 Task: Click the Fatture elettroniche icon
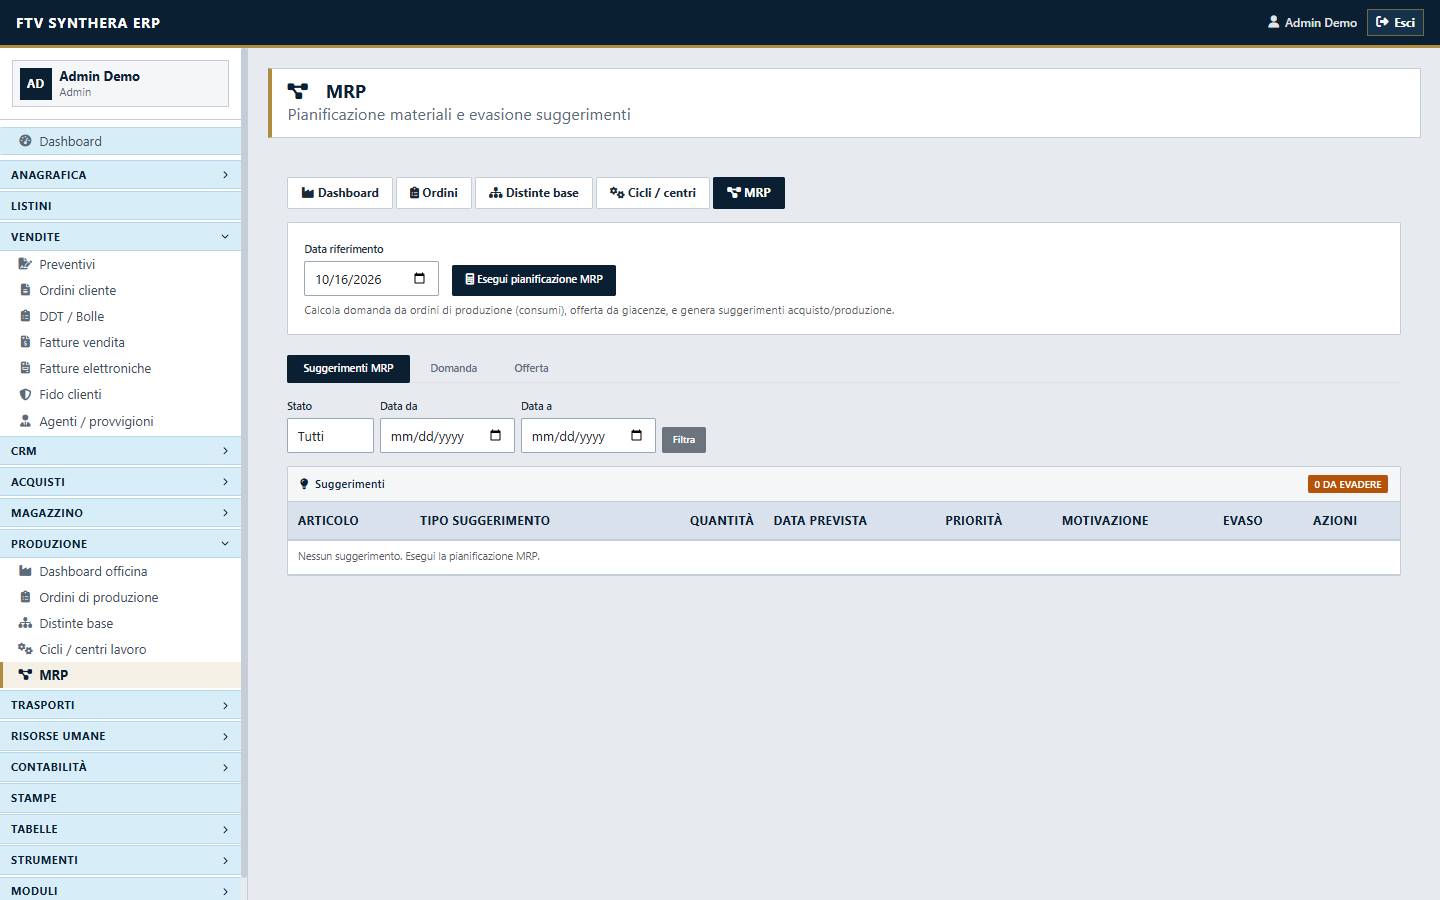[x=25, y=368]
